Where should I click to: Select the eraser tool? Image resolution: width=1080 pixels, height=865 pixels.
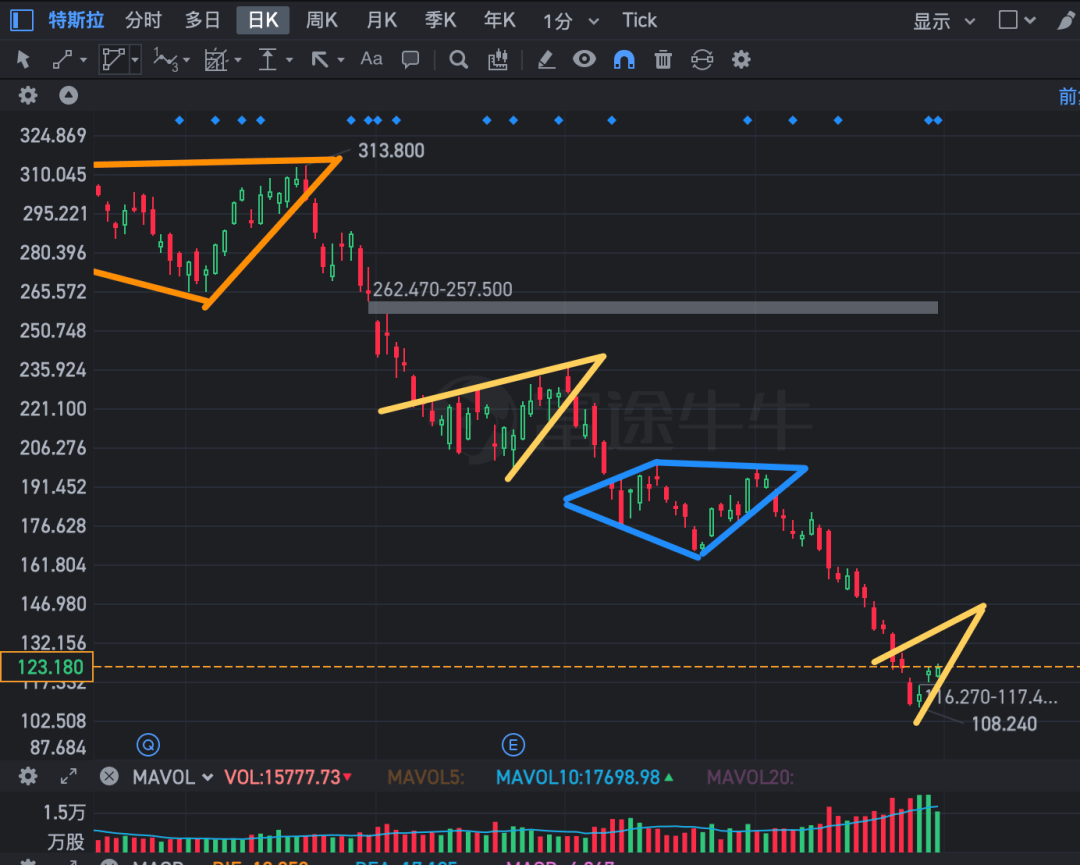click(x=546, y=60)
